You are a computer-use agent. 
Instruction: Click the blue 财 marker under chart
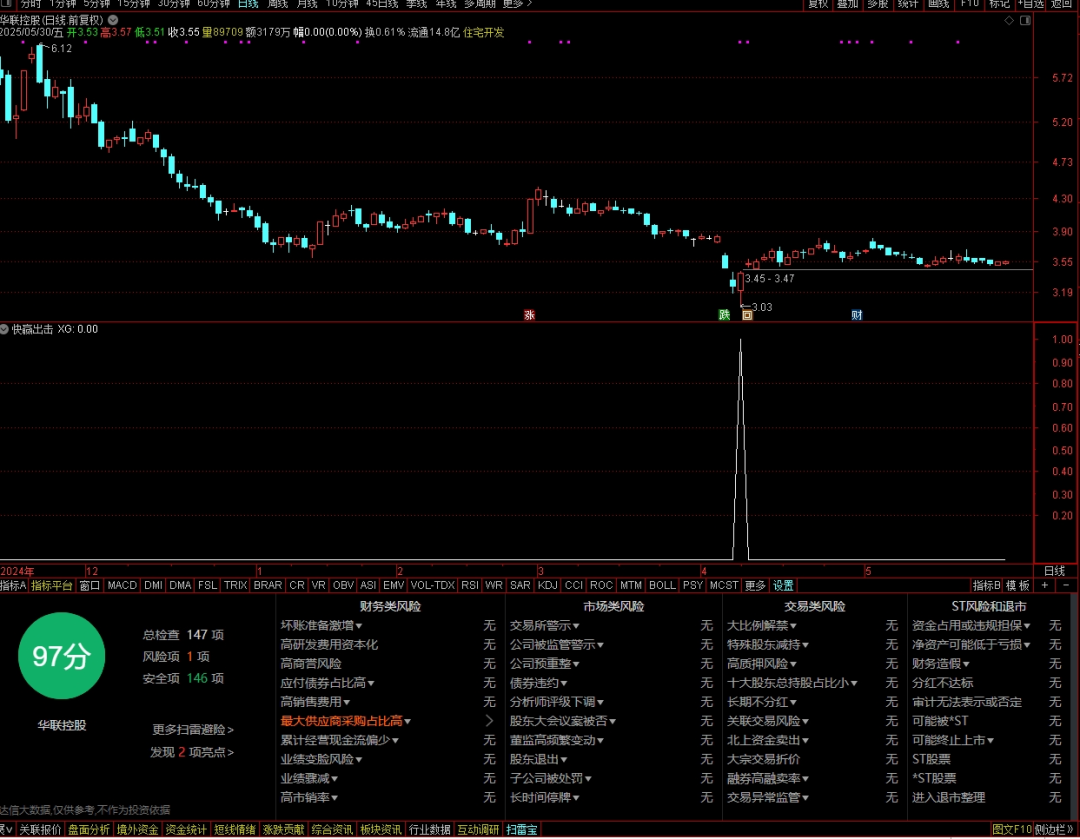[x=856, y=315]
